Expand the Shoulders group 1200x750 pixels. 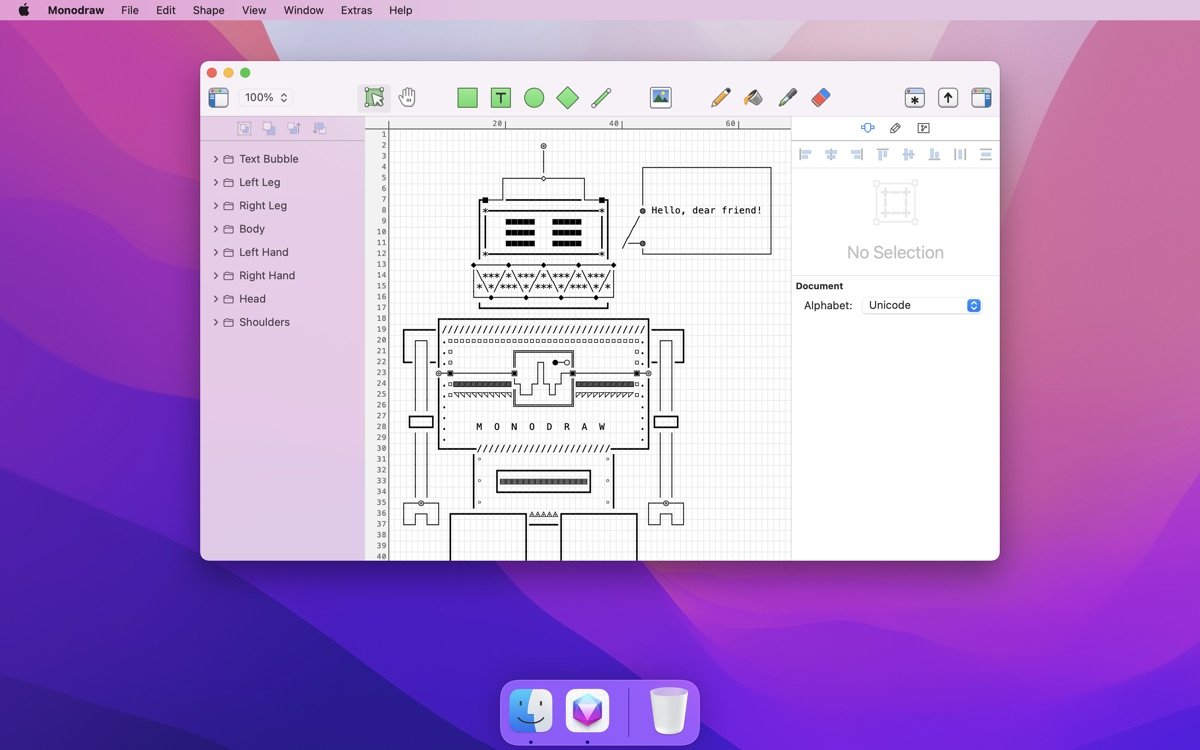click(215, 322)
